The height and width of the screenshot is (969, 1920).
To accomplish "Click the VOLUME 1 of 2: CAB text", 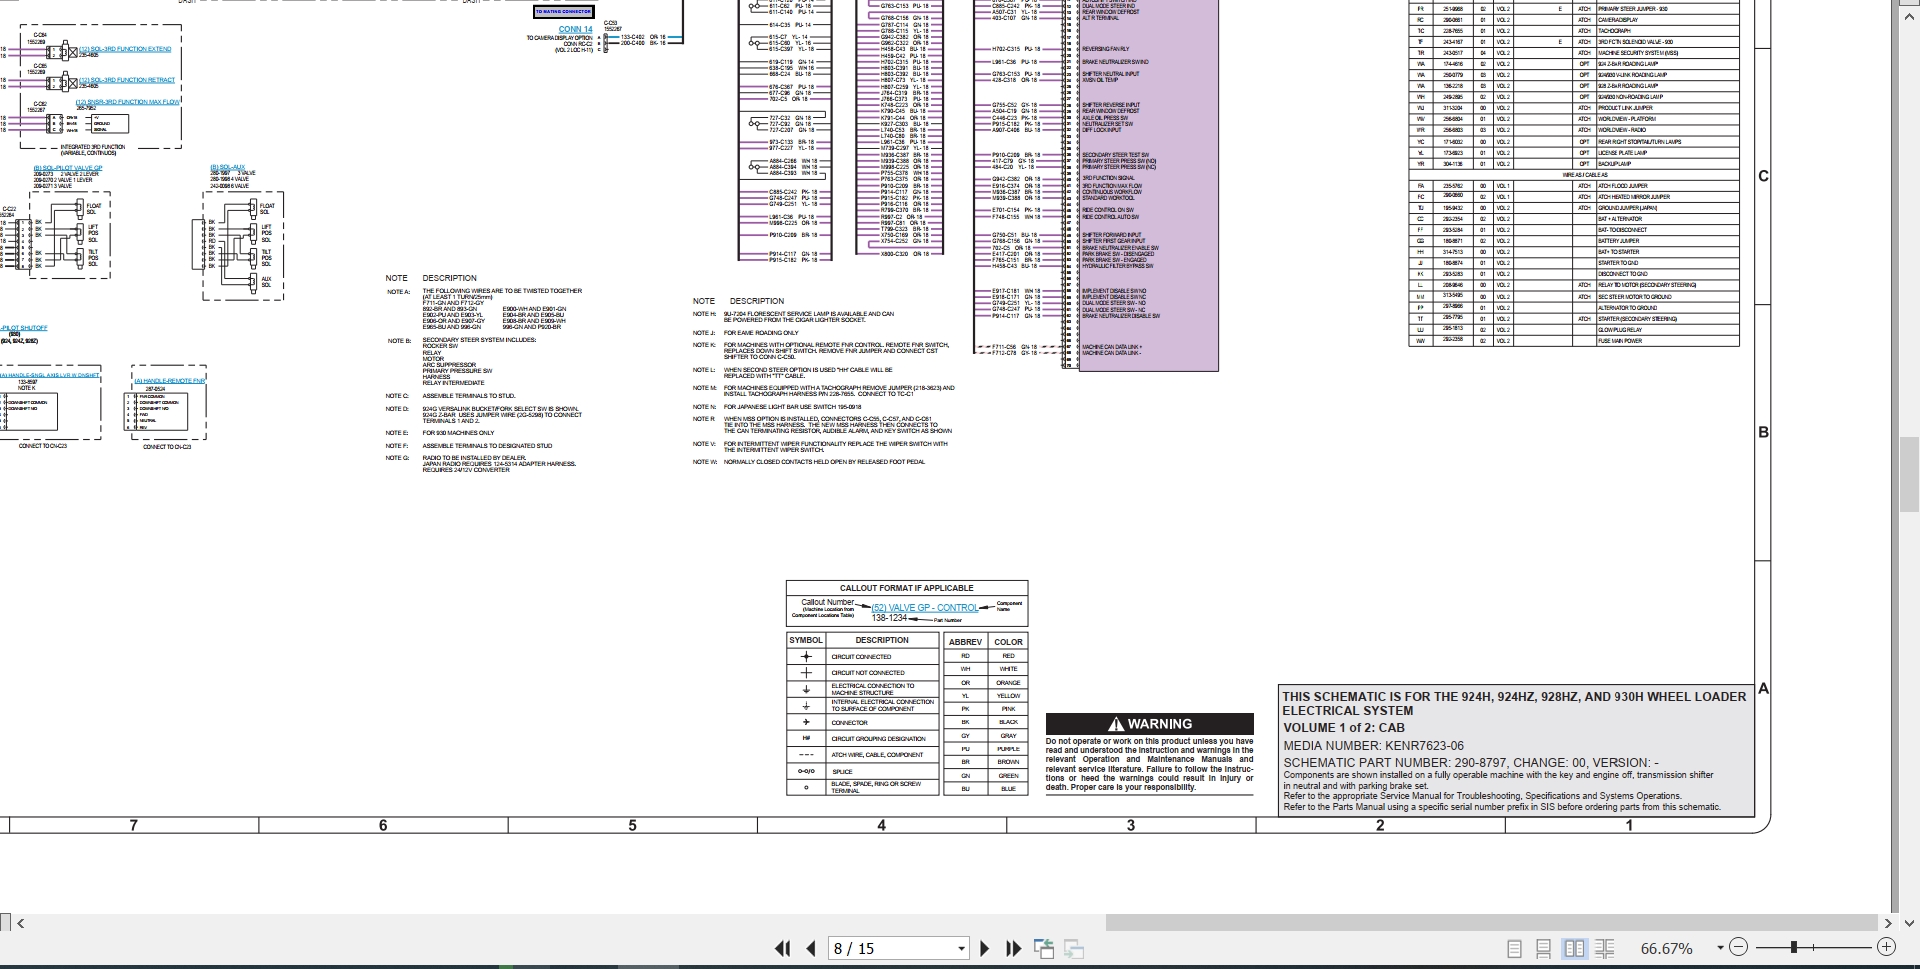I will tap(1344, 728).
